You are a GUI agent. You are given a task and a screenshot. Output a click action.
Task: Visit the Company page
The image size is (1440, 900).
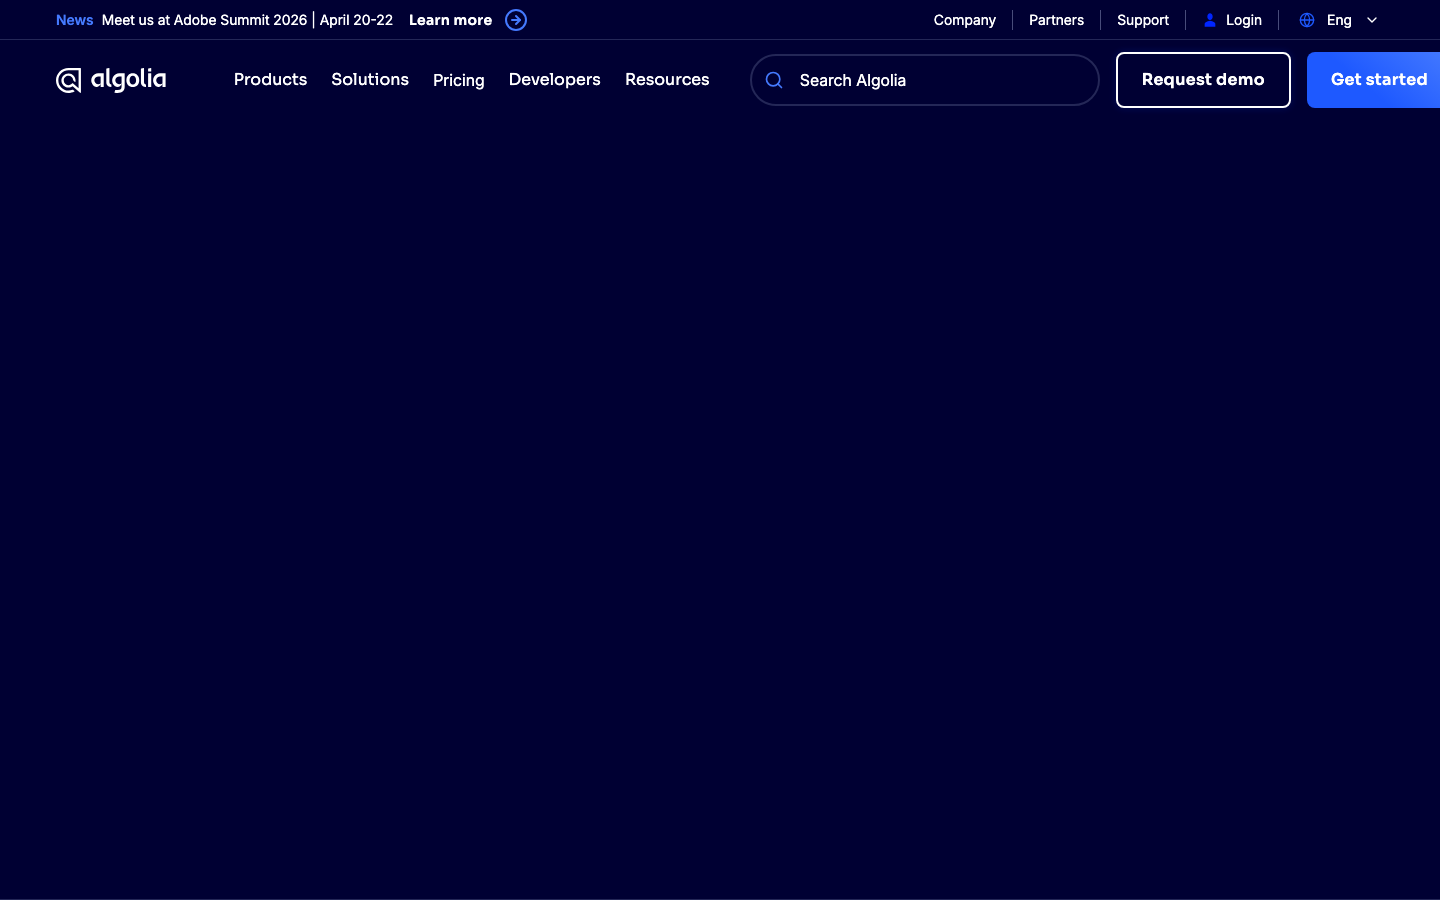tap(964, 20)
